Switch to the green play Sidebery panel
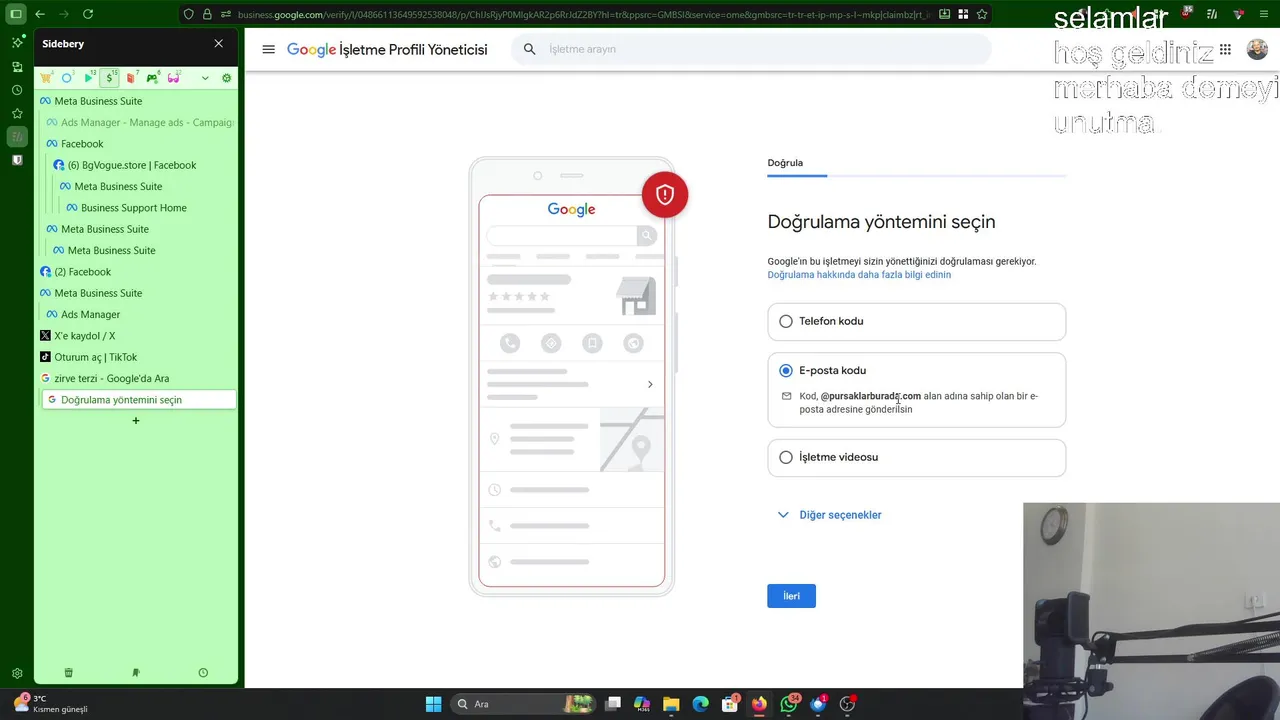Screen dimensions: 1280x720 [x=89, y=78]
